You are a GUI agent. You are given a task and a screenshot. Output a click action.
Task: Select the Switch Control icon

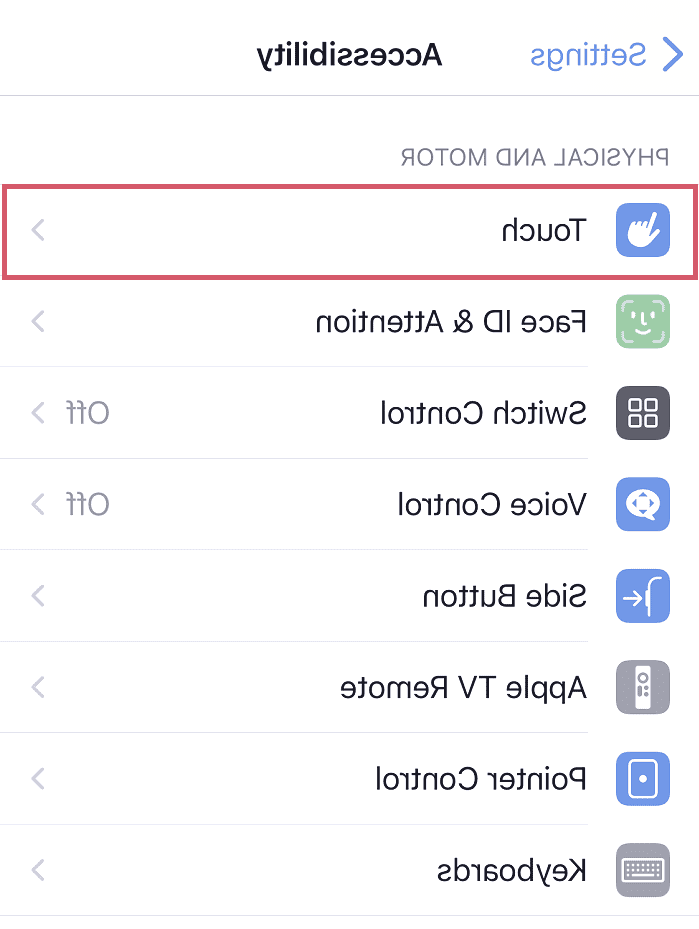(x=643, y=413)
